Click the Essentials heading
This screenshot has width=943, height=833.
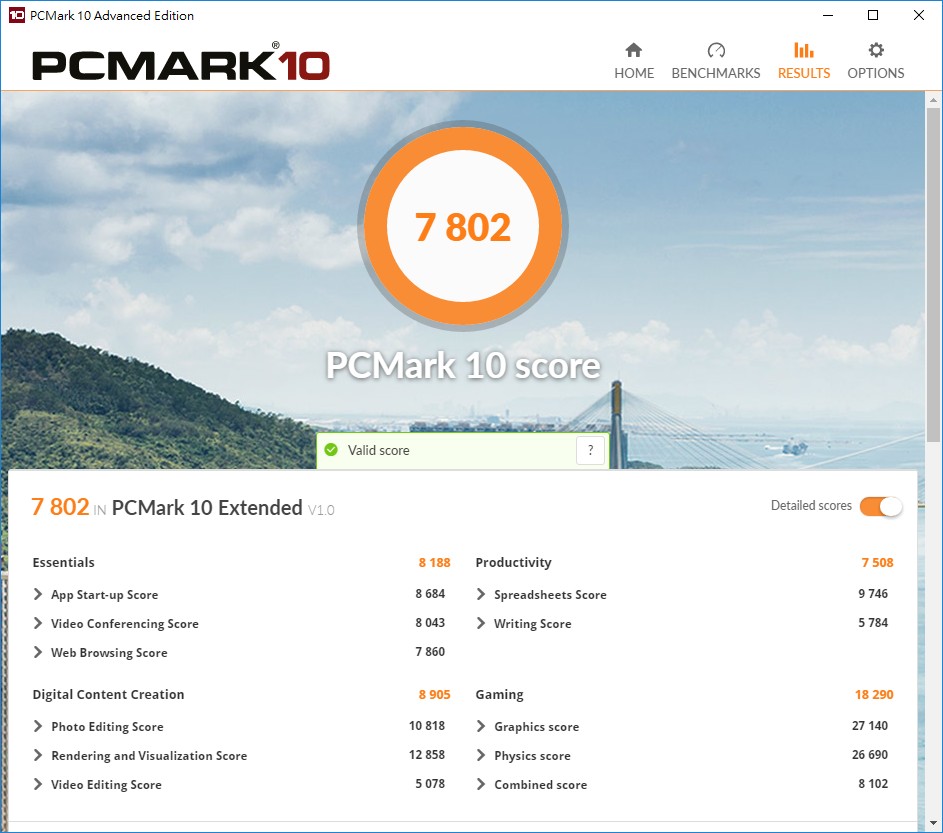tap(64, 562)
